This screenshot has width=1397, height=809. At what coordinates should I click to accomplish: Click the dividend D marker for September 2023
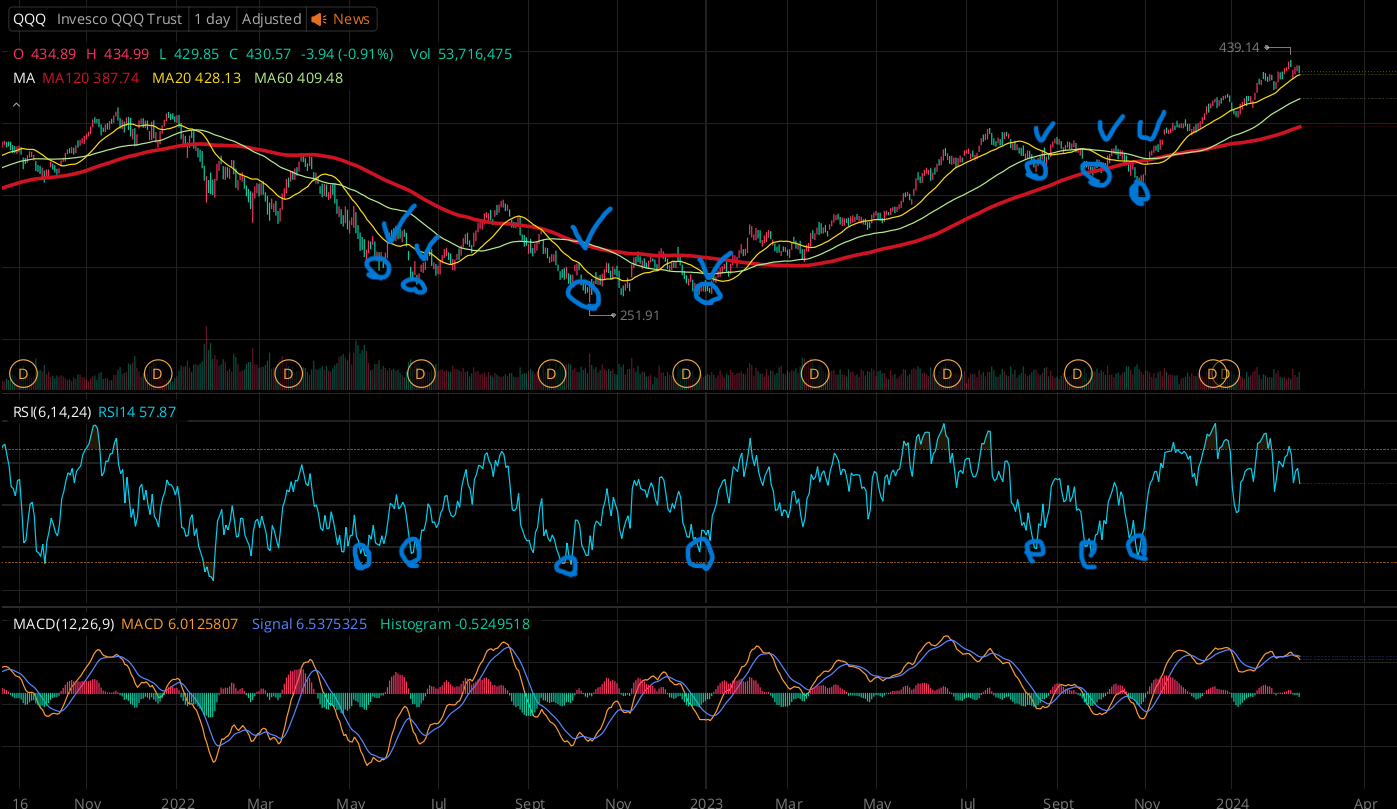click(x=1077, y=375)
